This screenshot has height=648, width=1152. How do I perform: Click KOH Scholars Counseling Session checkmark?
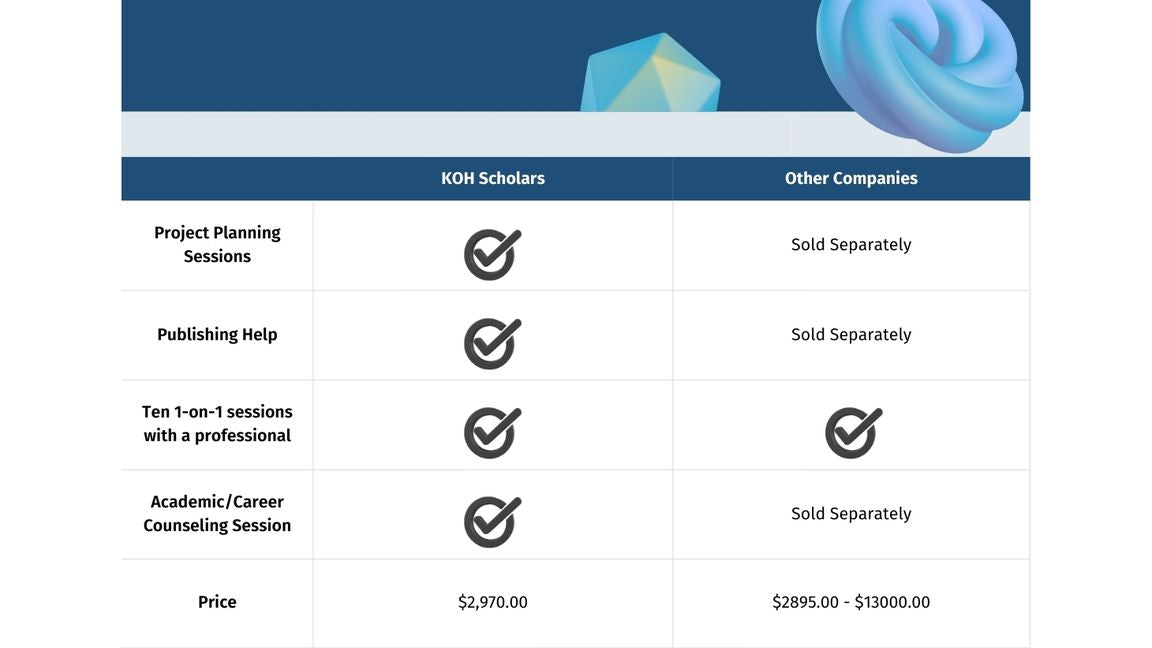[492, 521]
